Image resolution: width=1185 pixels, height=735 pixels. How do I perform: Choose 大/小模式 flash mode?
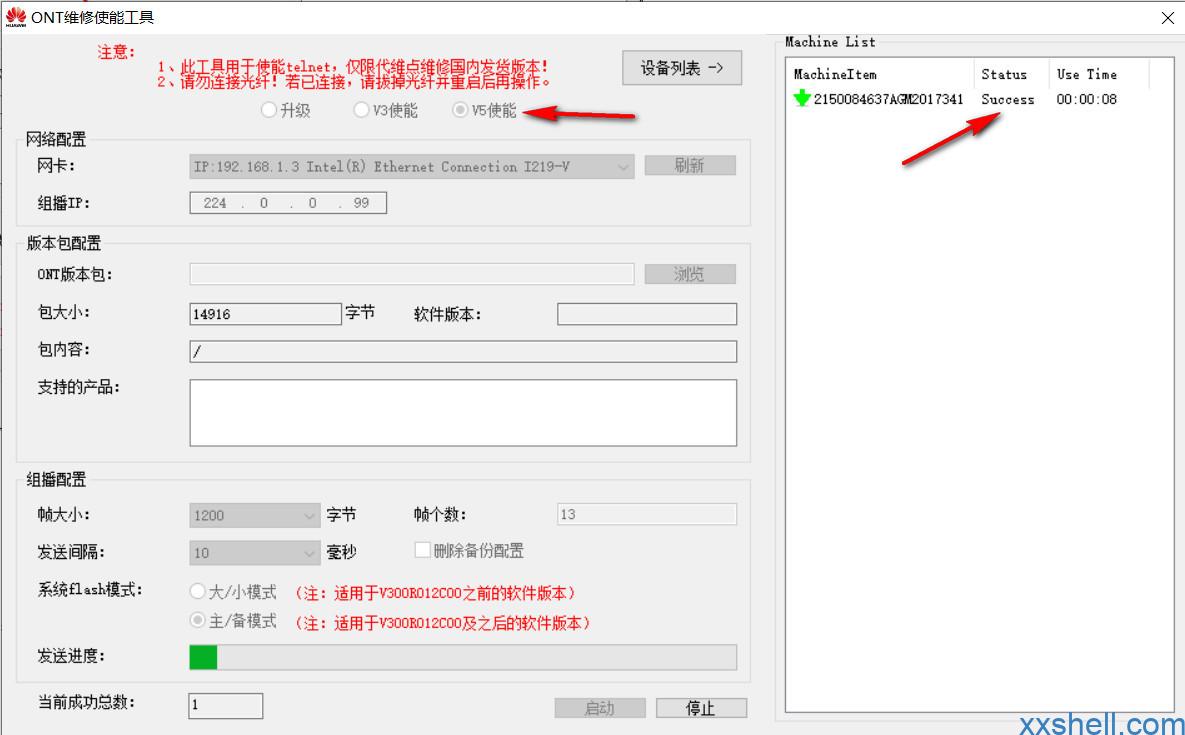point(198,593)
